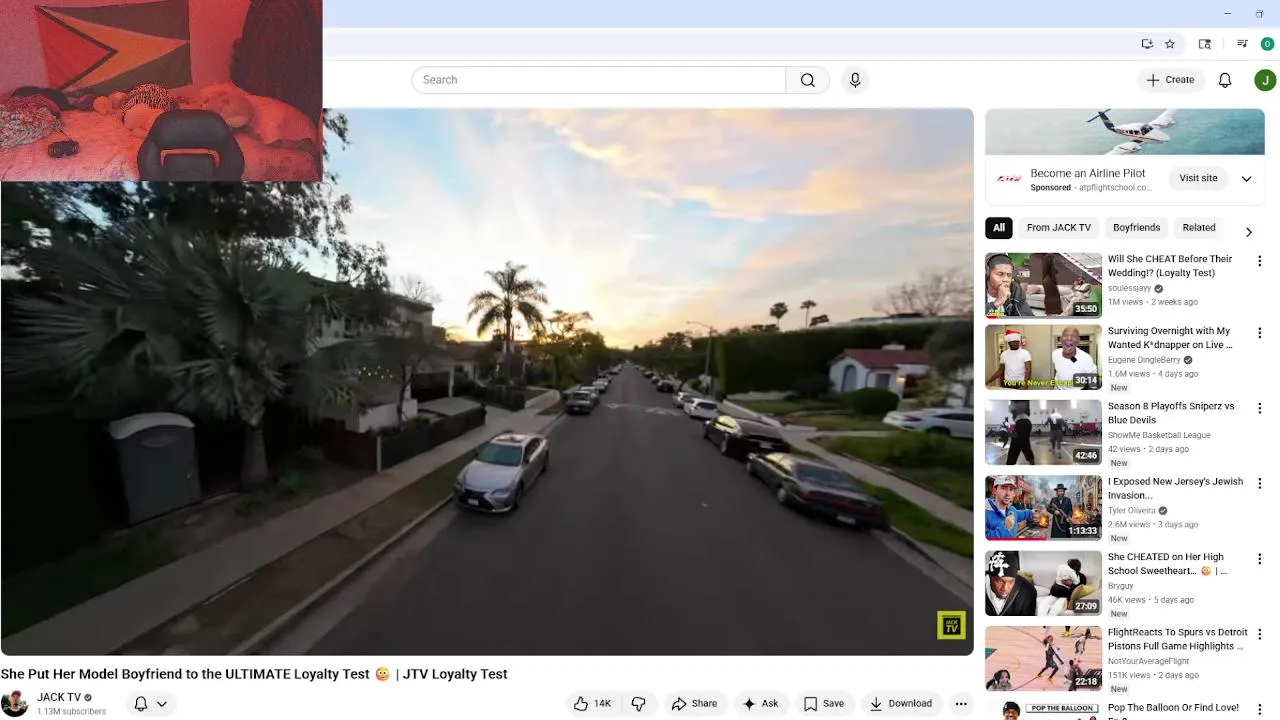Open Will She CHEAT Before Their Wedding thumbnail
This screenshot has width=1280, height=720.
click(x=1043, y=285)
